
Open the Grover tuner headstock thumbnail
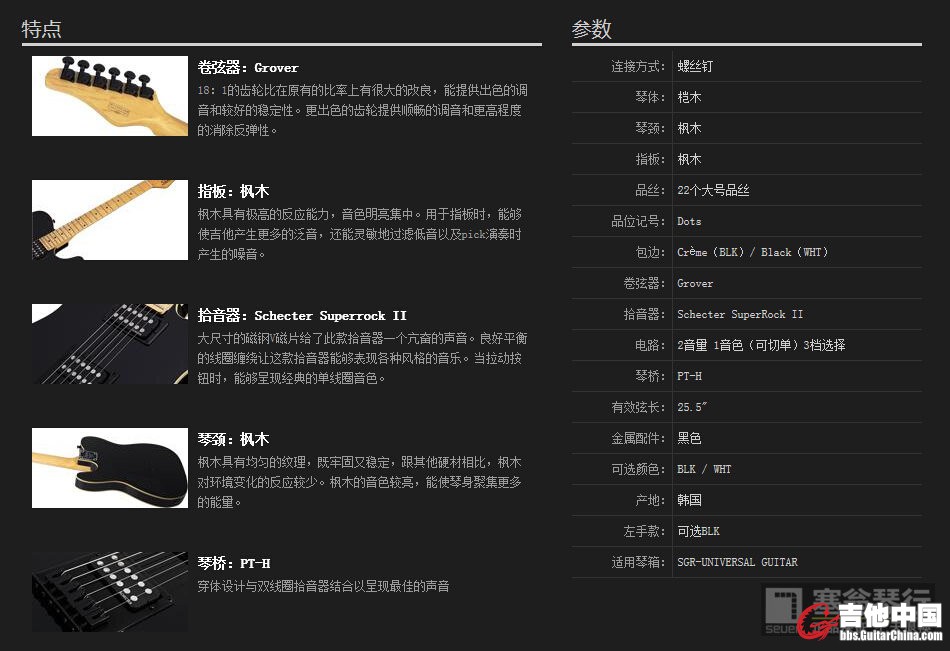click(110, 96)
